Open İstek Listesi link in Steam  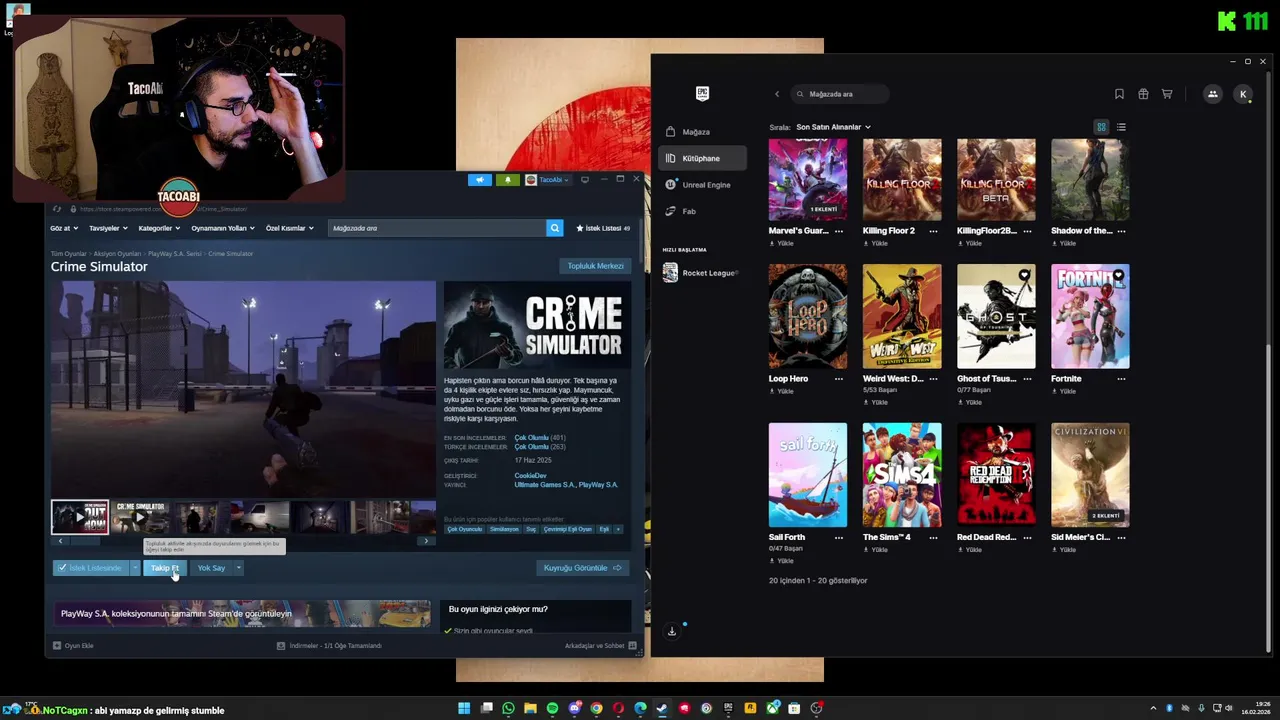point(603,228)
